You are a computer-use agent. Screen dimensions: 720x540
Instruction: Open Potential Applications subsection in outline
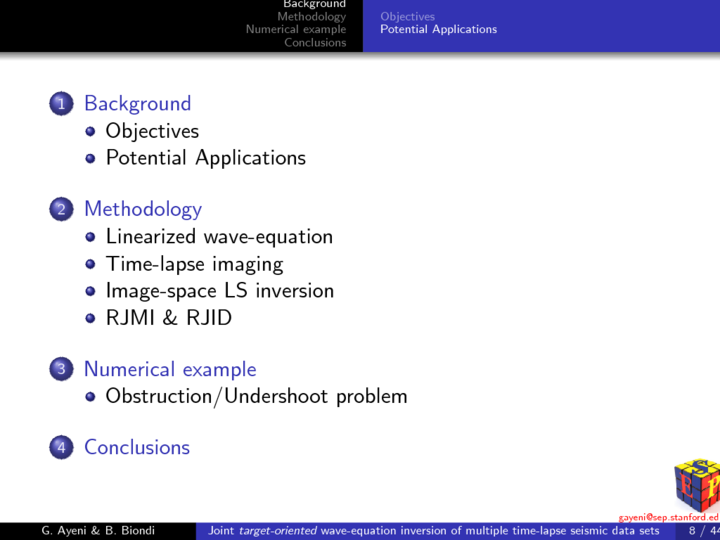pos(205,158)
